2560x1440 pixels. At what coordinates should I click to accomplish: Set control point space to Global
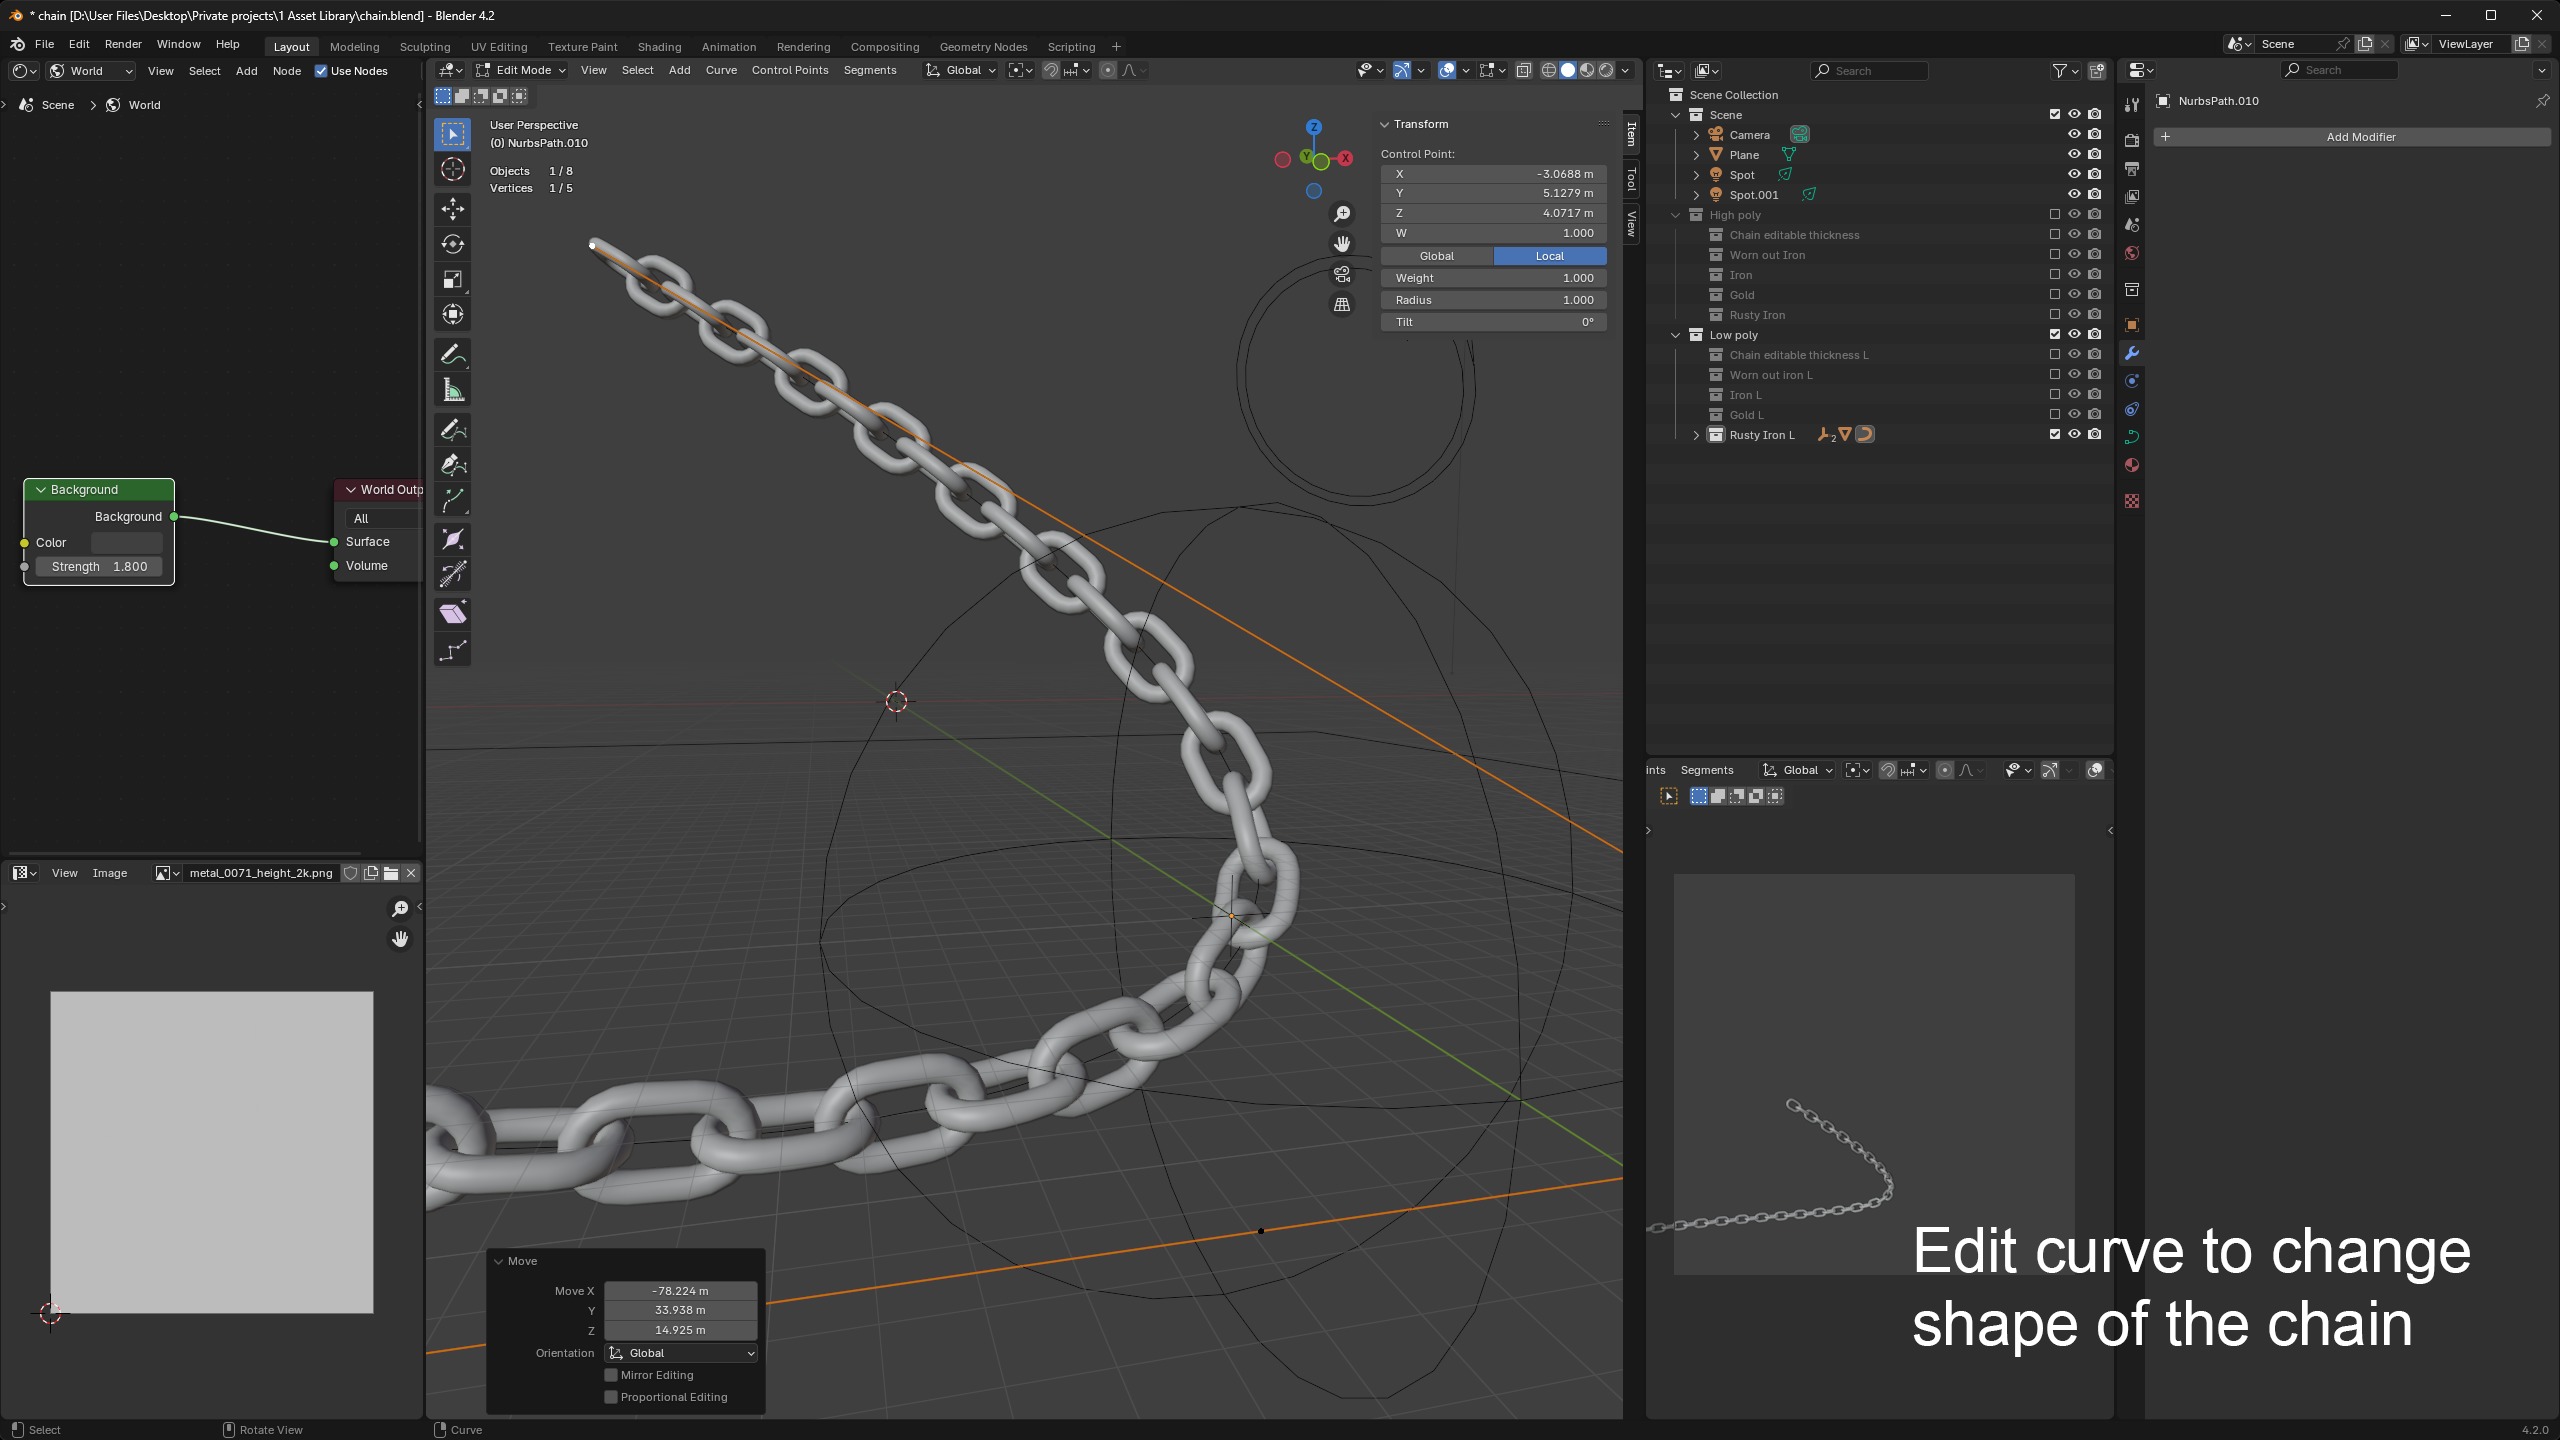pyautogui.click(x=1437, y=256)
